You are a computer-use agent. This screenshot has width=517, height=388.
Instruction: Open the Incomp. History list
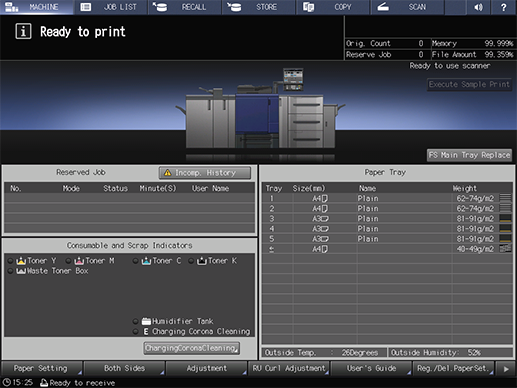(205, 173)
